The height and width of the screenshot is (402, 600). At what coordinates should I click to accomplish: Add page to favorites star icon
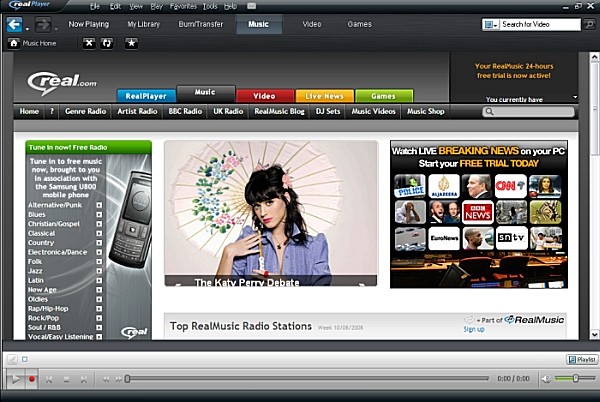131,43
